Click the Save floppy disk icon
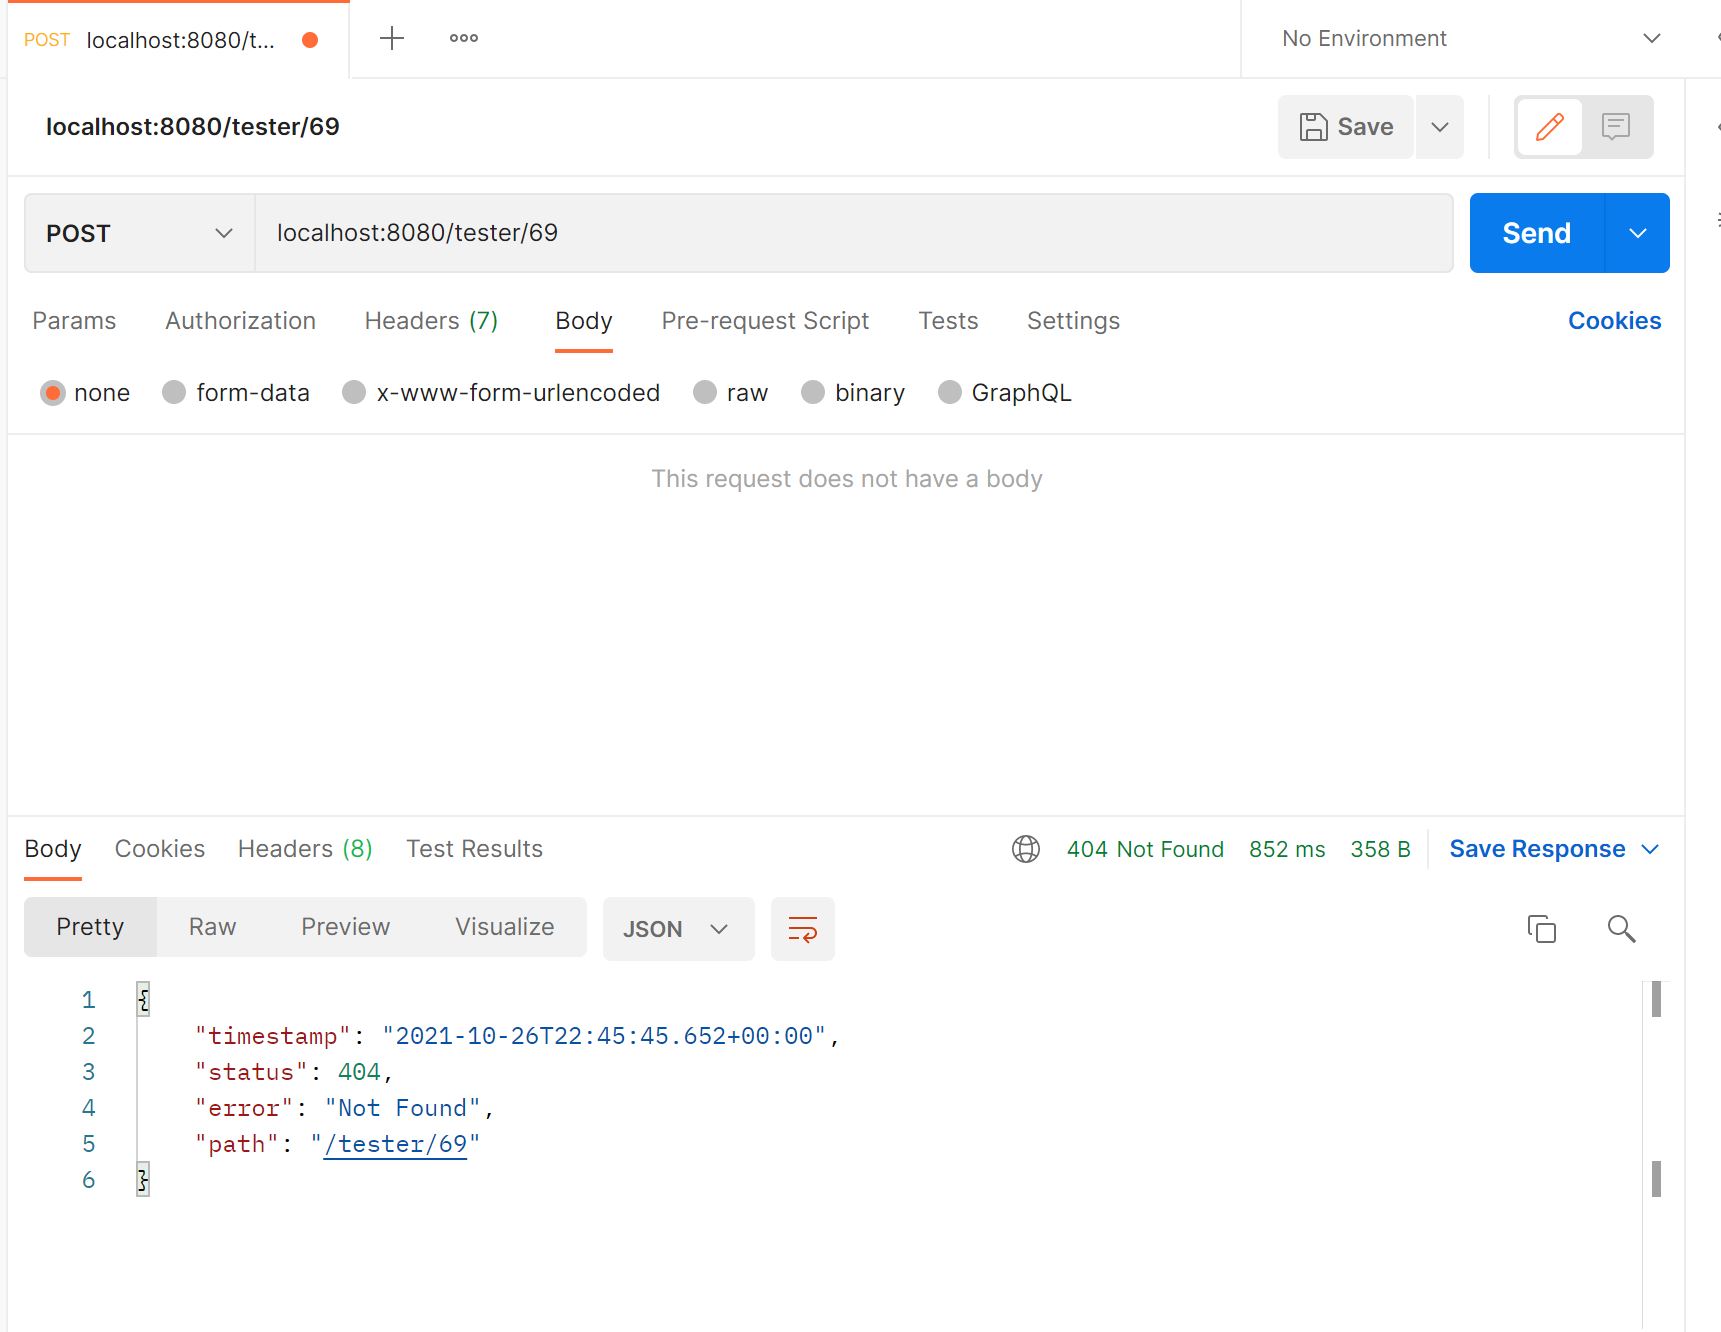 click(x=1313, y=127)
